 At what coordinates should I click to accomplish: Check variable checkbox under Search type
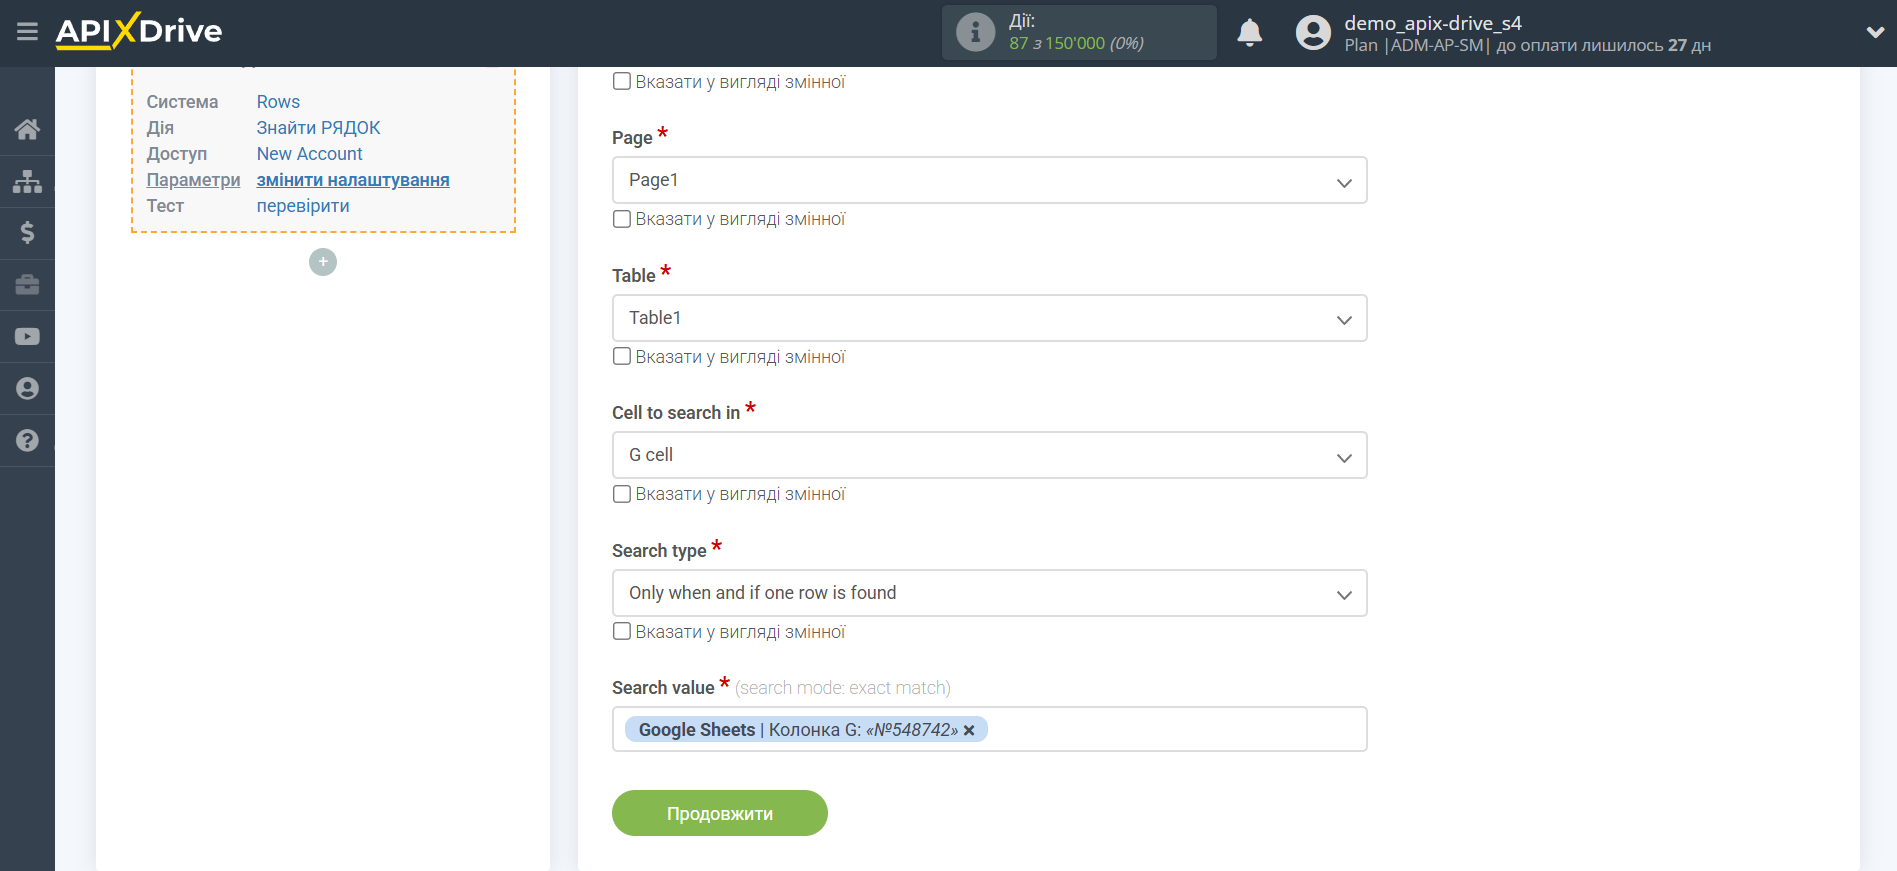coord(622,632)
